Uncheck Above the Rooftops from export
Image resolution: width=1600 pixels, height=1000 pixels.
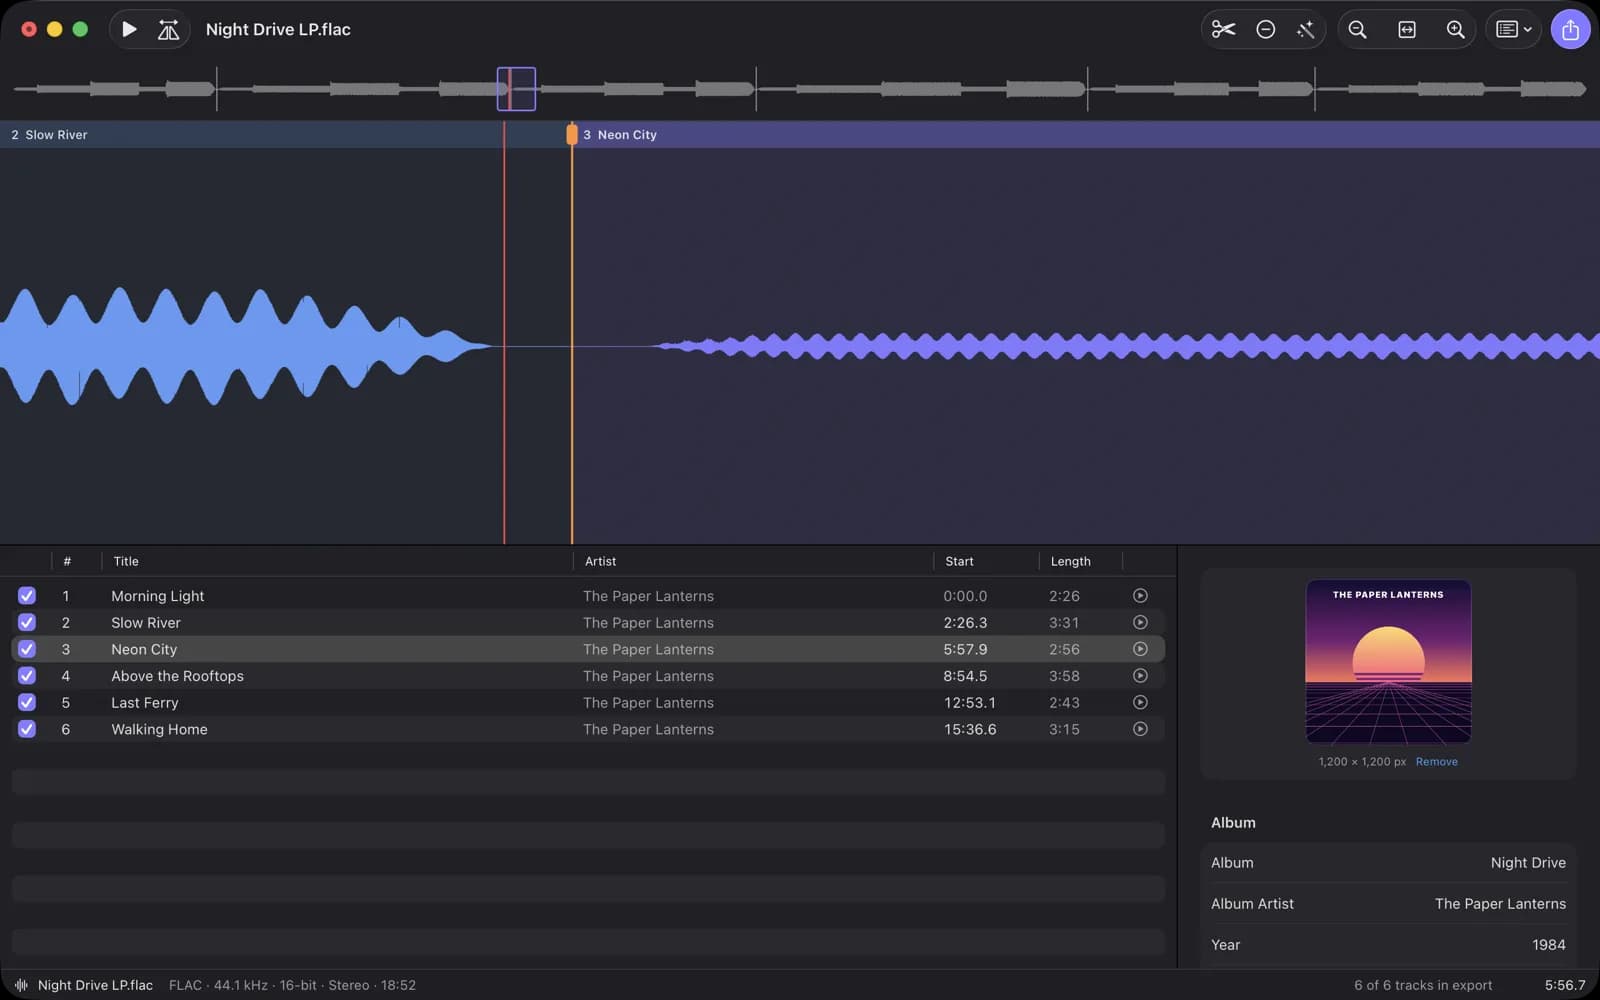pos(27,675)
